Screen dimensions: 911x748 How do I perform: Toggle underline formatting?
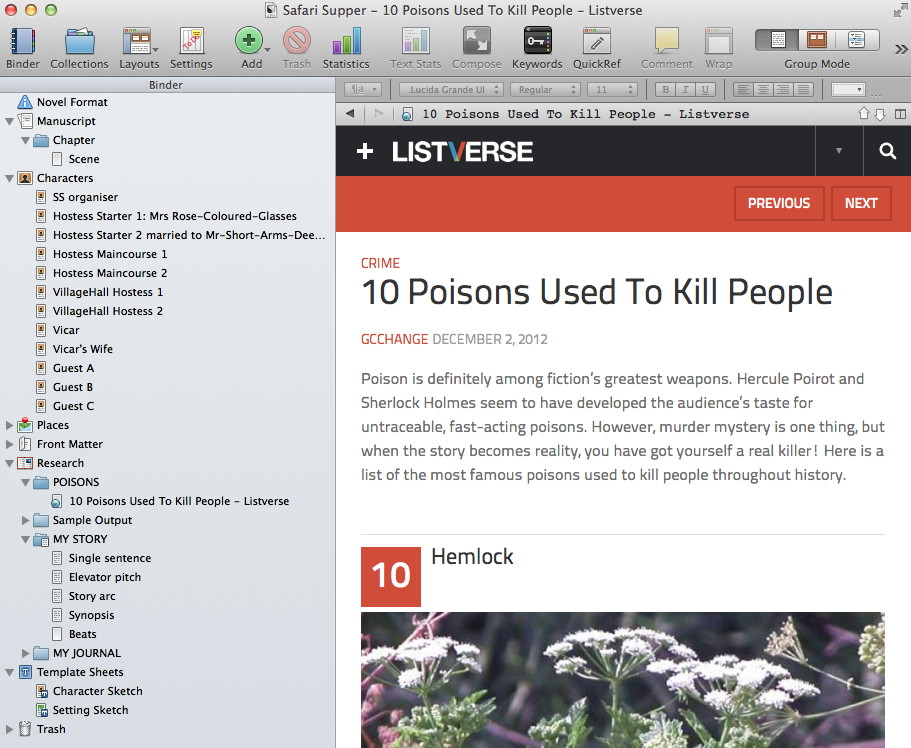pos(705,90)
